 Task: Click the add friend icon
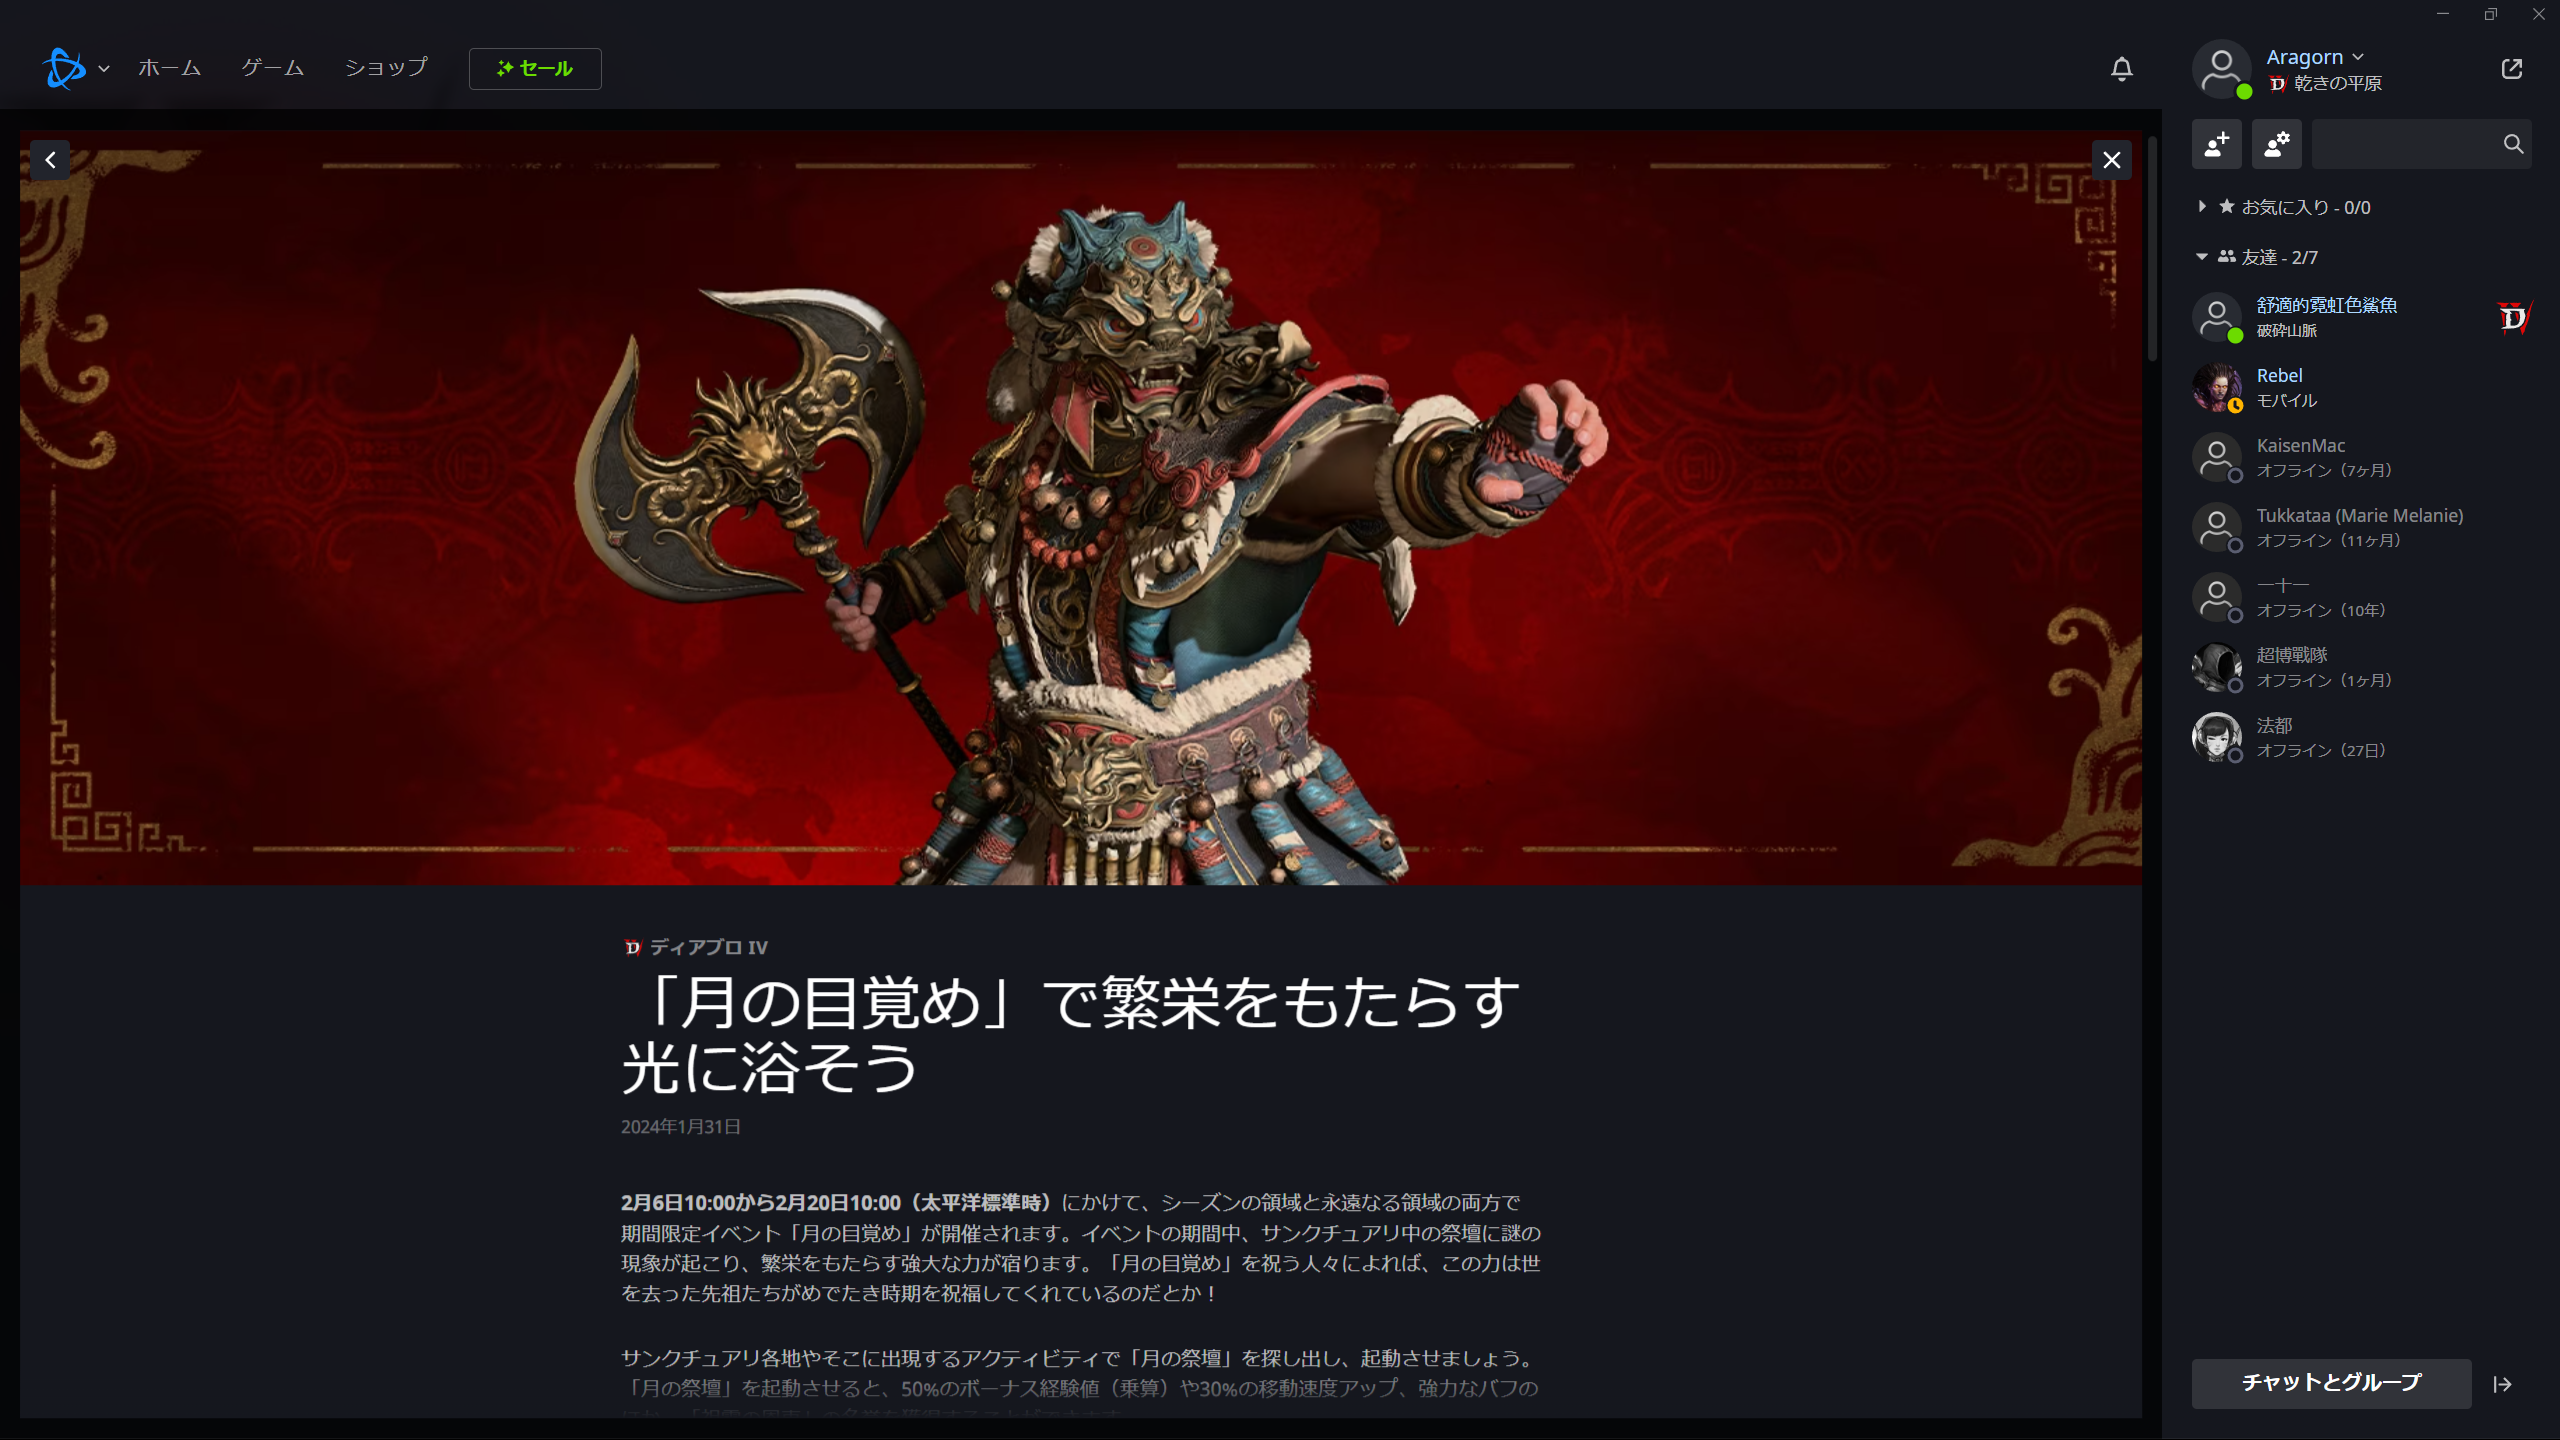2216,144
